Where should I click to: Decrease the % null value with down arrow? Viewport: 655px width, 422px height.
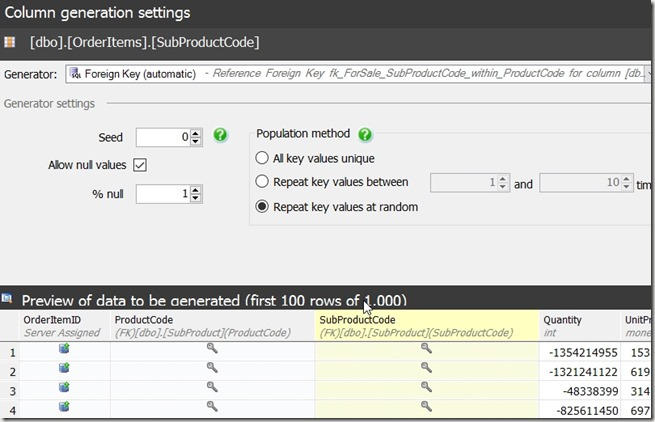(x=196, y=198)
